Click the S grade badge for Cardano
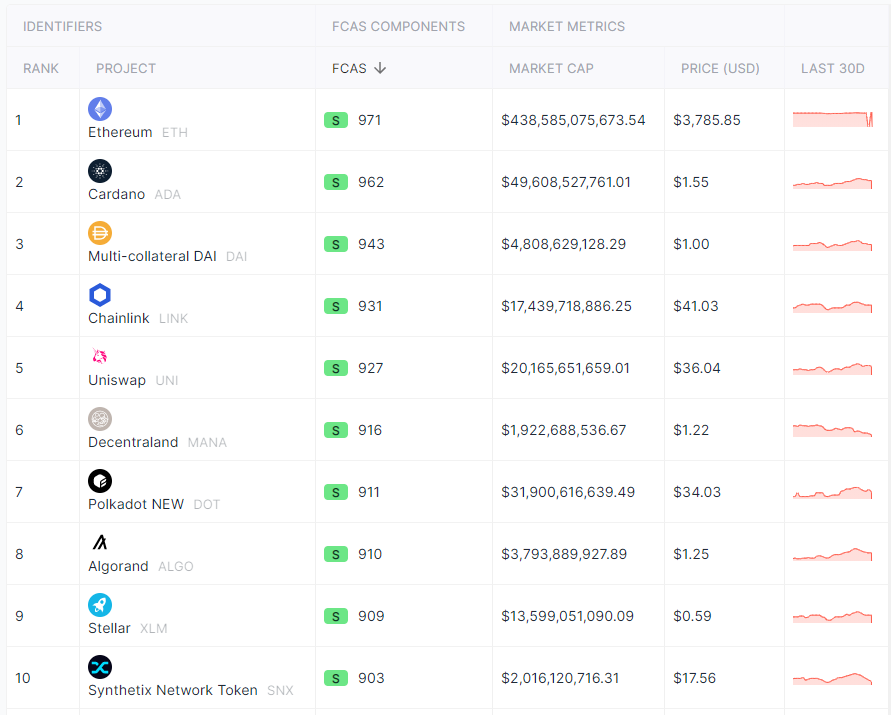 click(x=336, y=182)
